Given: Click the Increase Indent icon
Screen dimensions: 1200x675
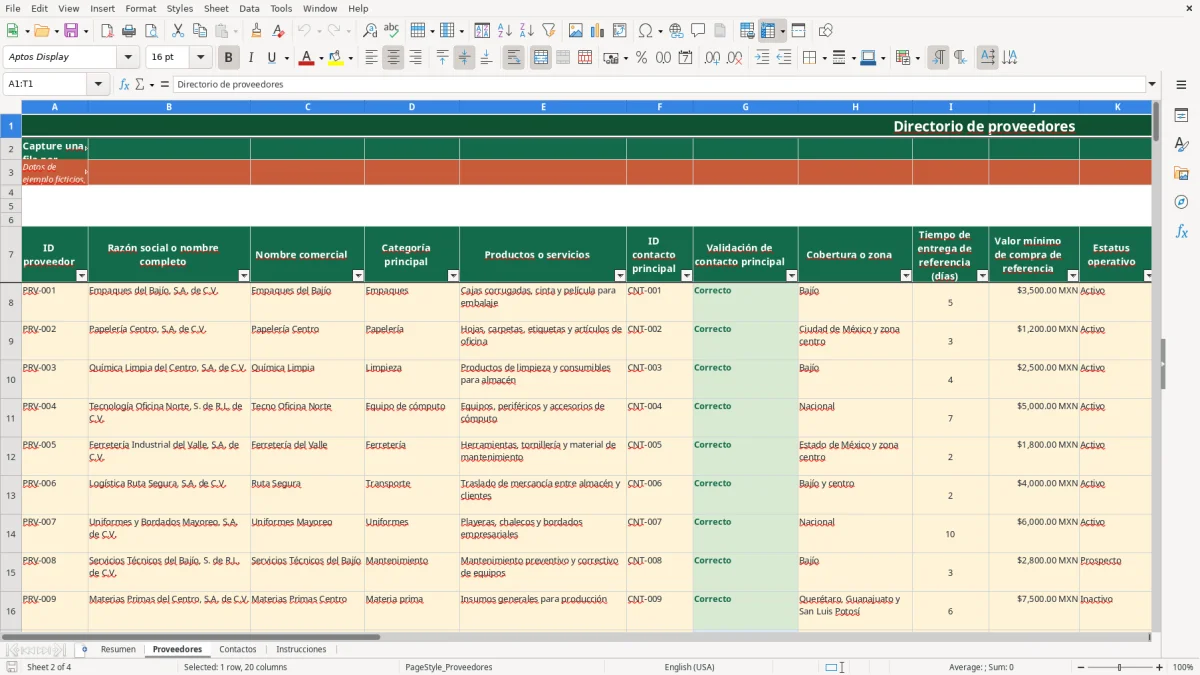Looking at the screenshot, I should coord(762,58).
